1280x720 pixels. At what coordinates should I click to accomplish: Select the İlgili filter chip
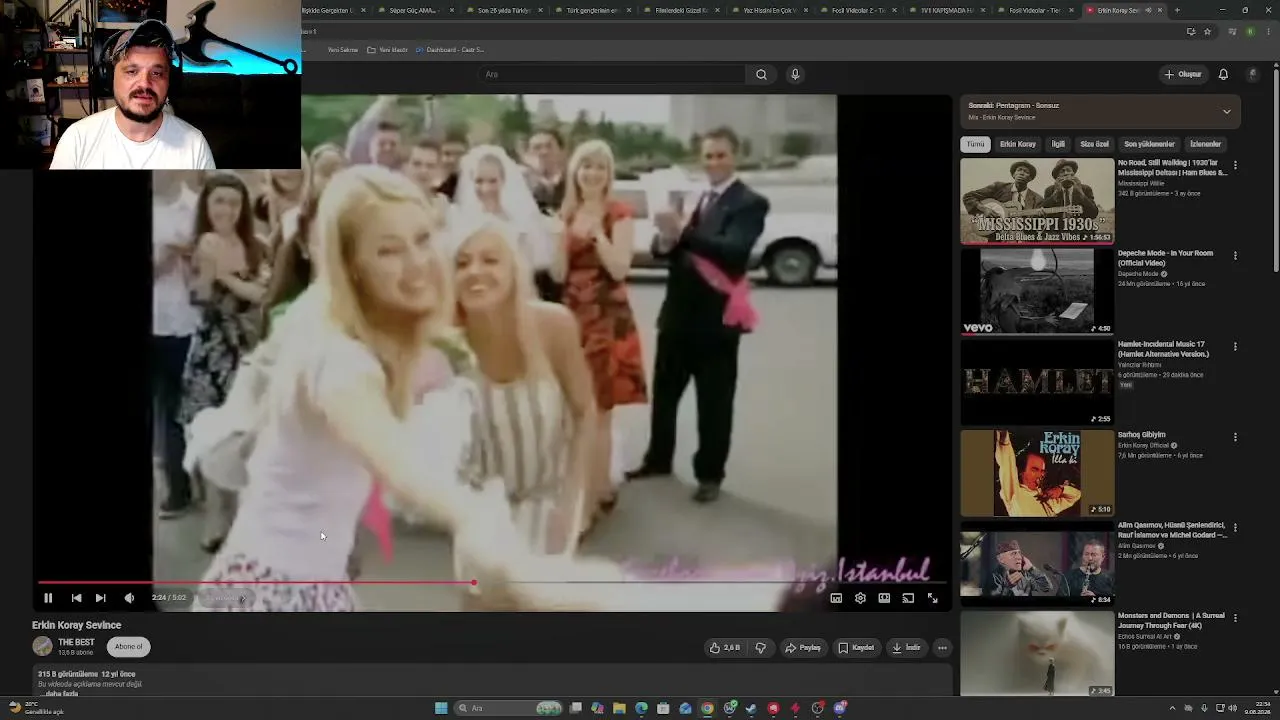(x=1058, y=144)
